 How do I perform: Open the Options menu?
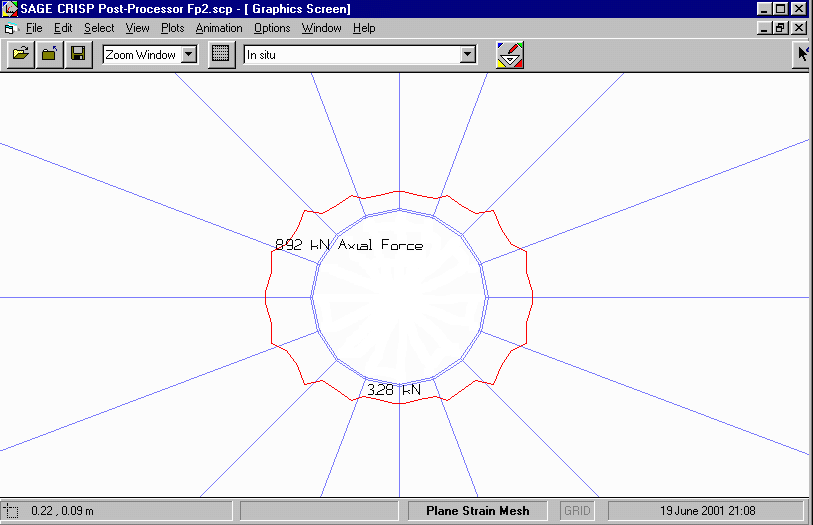pos(272,28)
